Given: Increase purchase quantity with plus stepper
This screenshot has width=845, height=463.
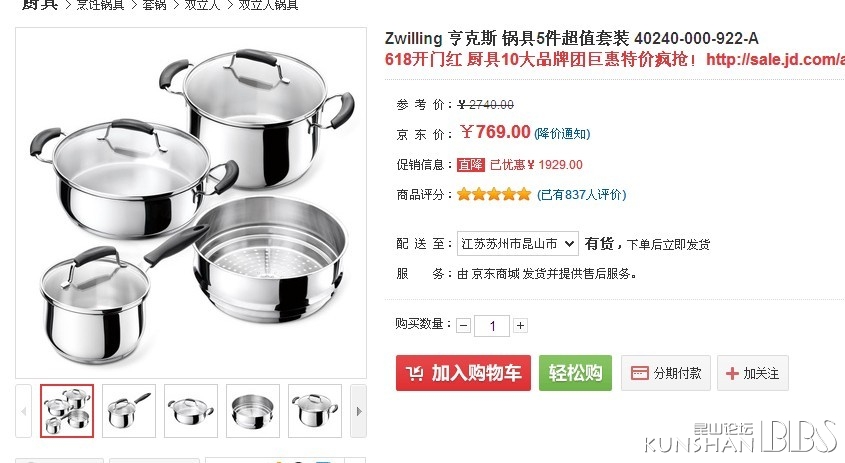Looking at the screenshot, I should [520, 326].
